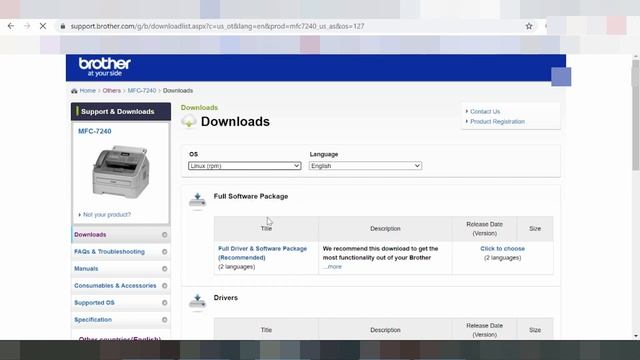Viewport: 640px width, 360px height.
Task: Click the Downloads breadcrumb text
Action: (x=178, y=91)
